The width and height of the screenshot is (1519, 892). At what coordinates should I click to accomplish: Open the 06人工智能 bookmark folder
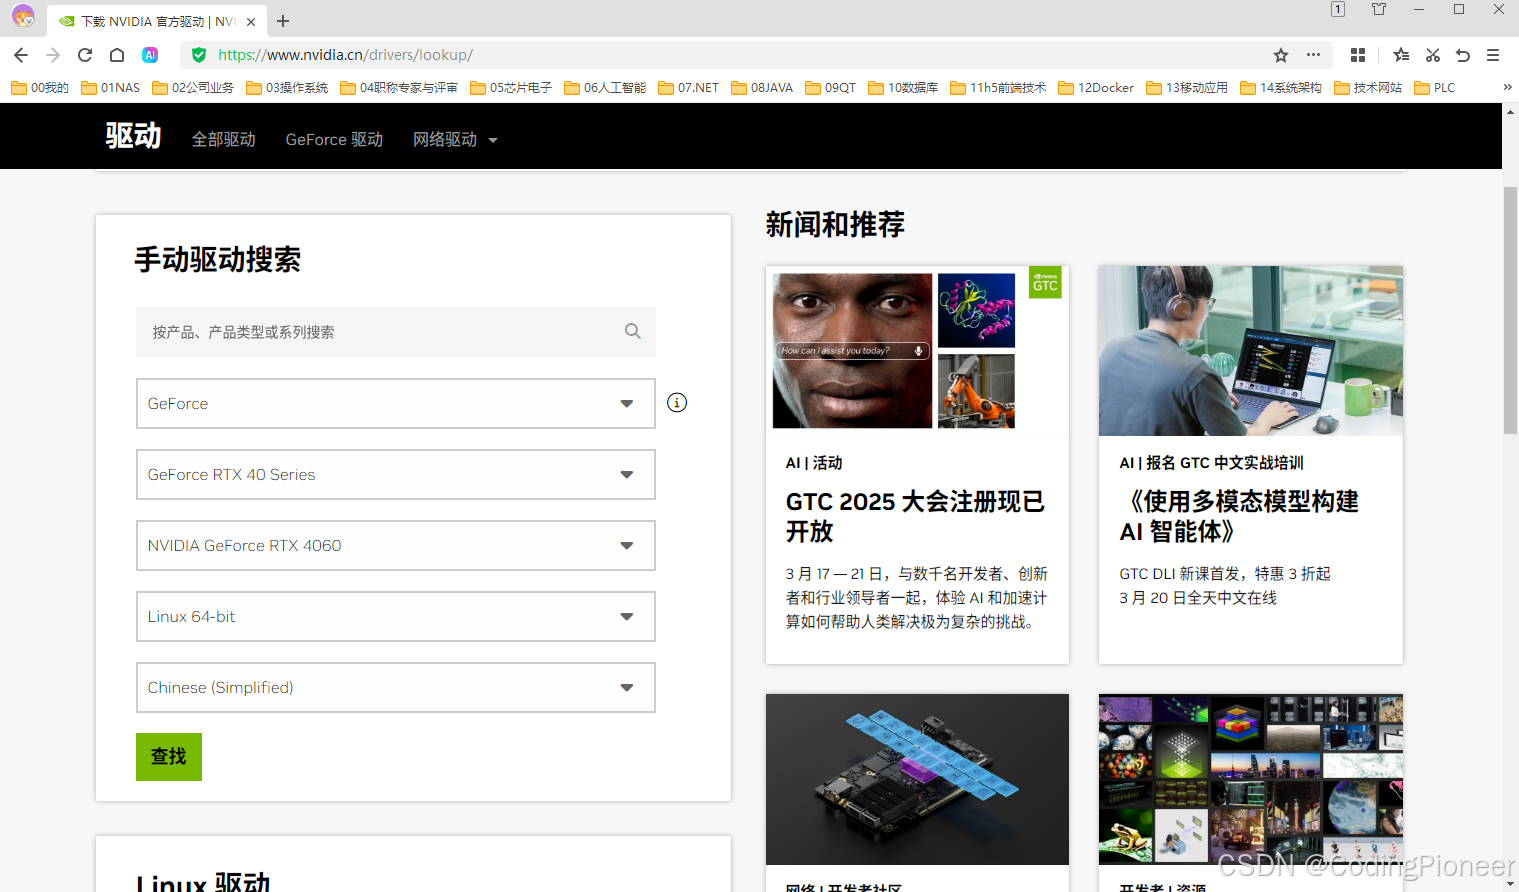(x=605, y=88)
